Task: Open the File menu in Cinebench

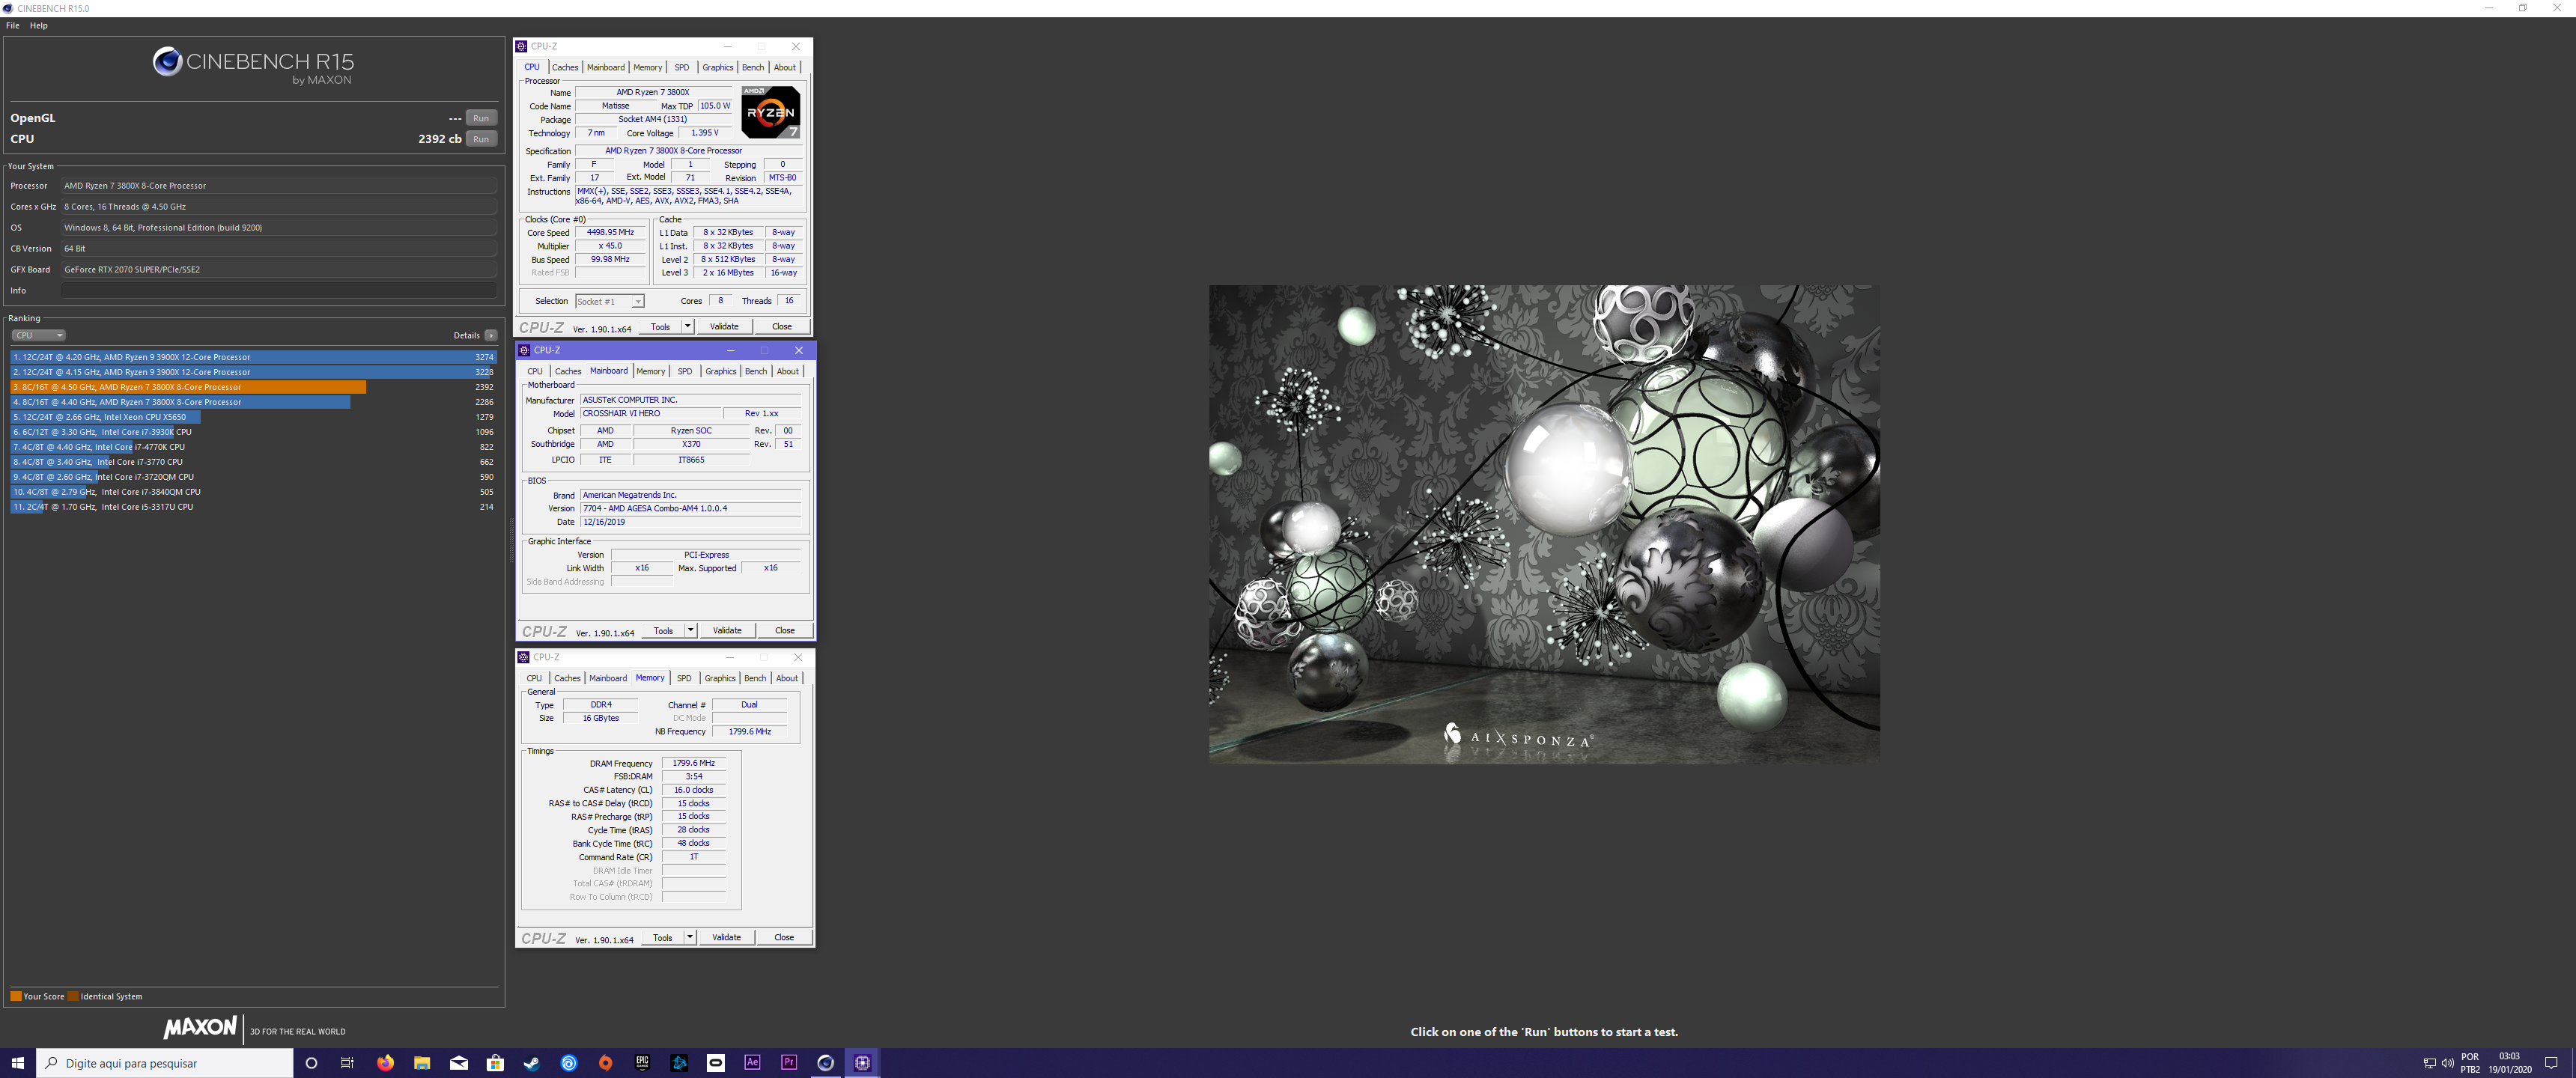Action: (13, 26)
